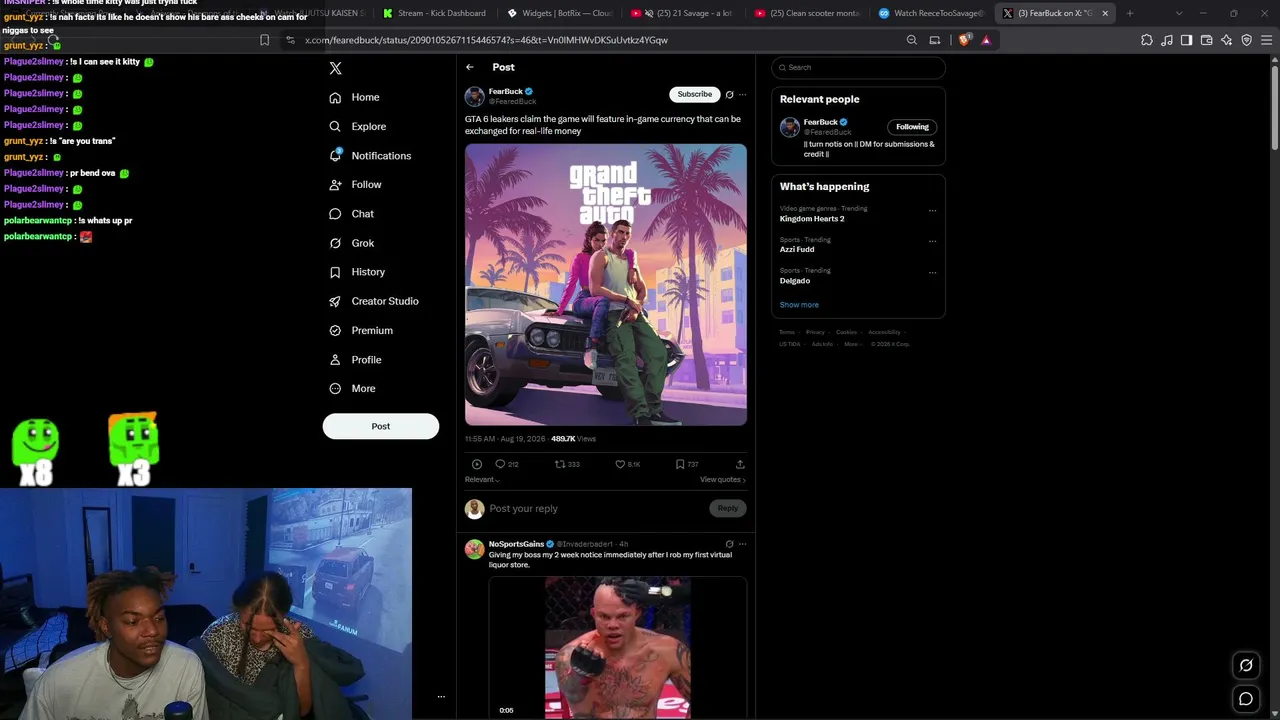
Task: Open options for Delgado trend
Action: click(x=932, y=272)
